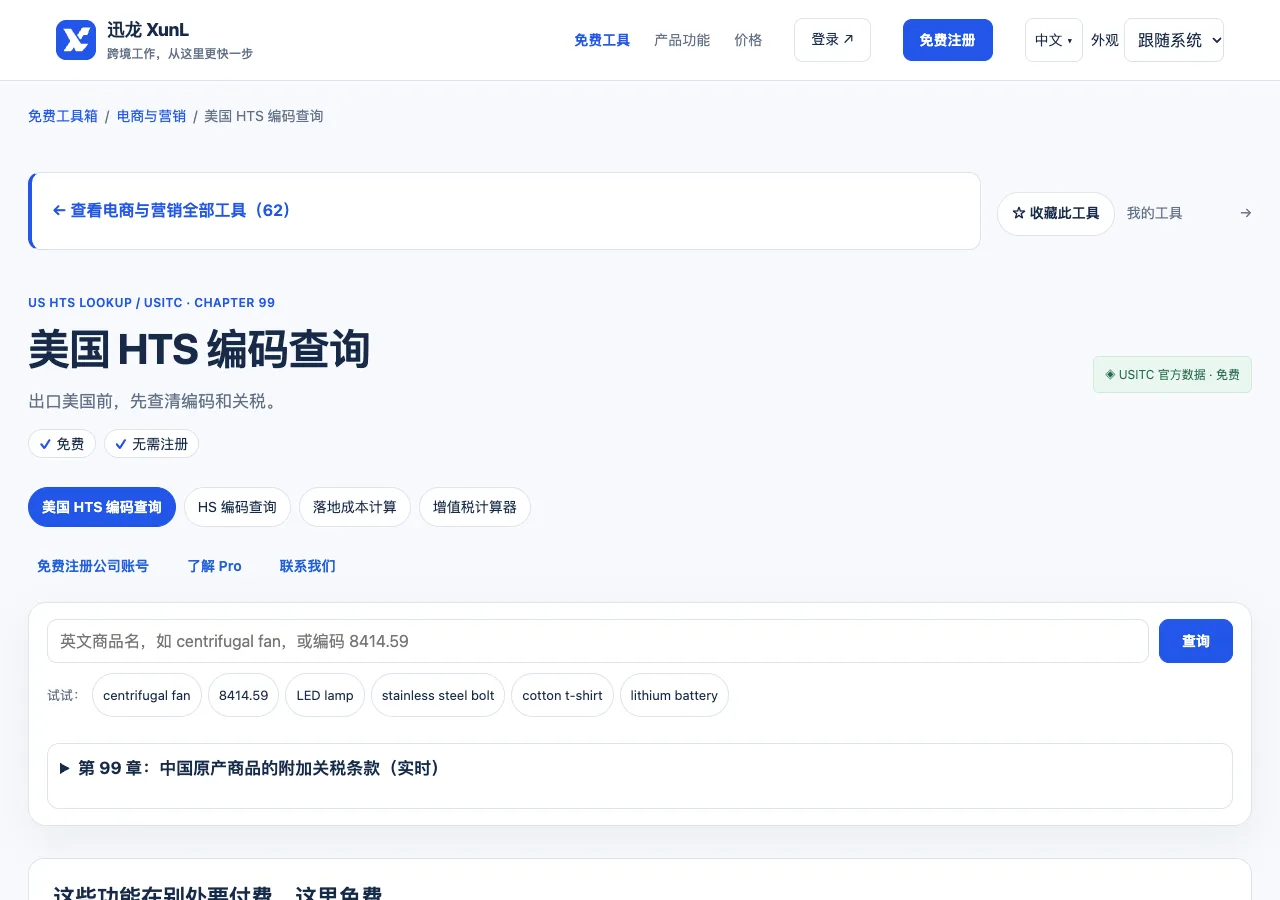Switch to 增值税计算器 tab

coord(475,507)
